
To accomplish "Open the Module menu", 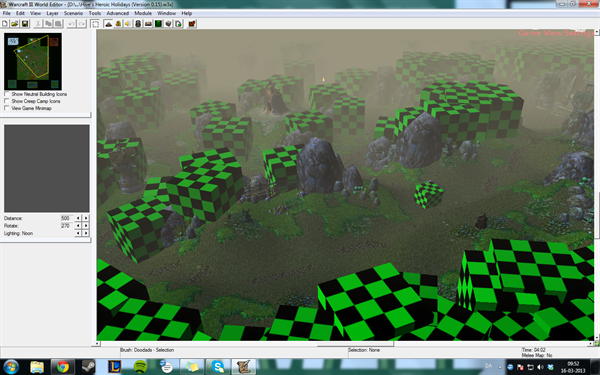I will click(x=143, y=13).
